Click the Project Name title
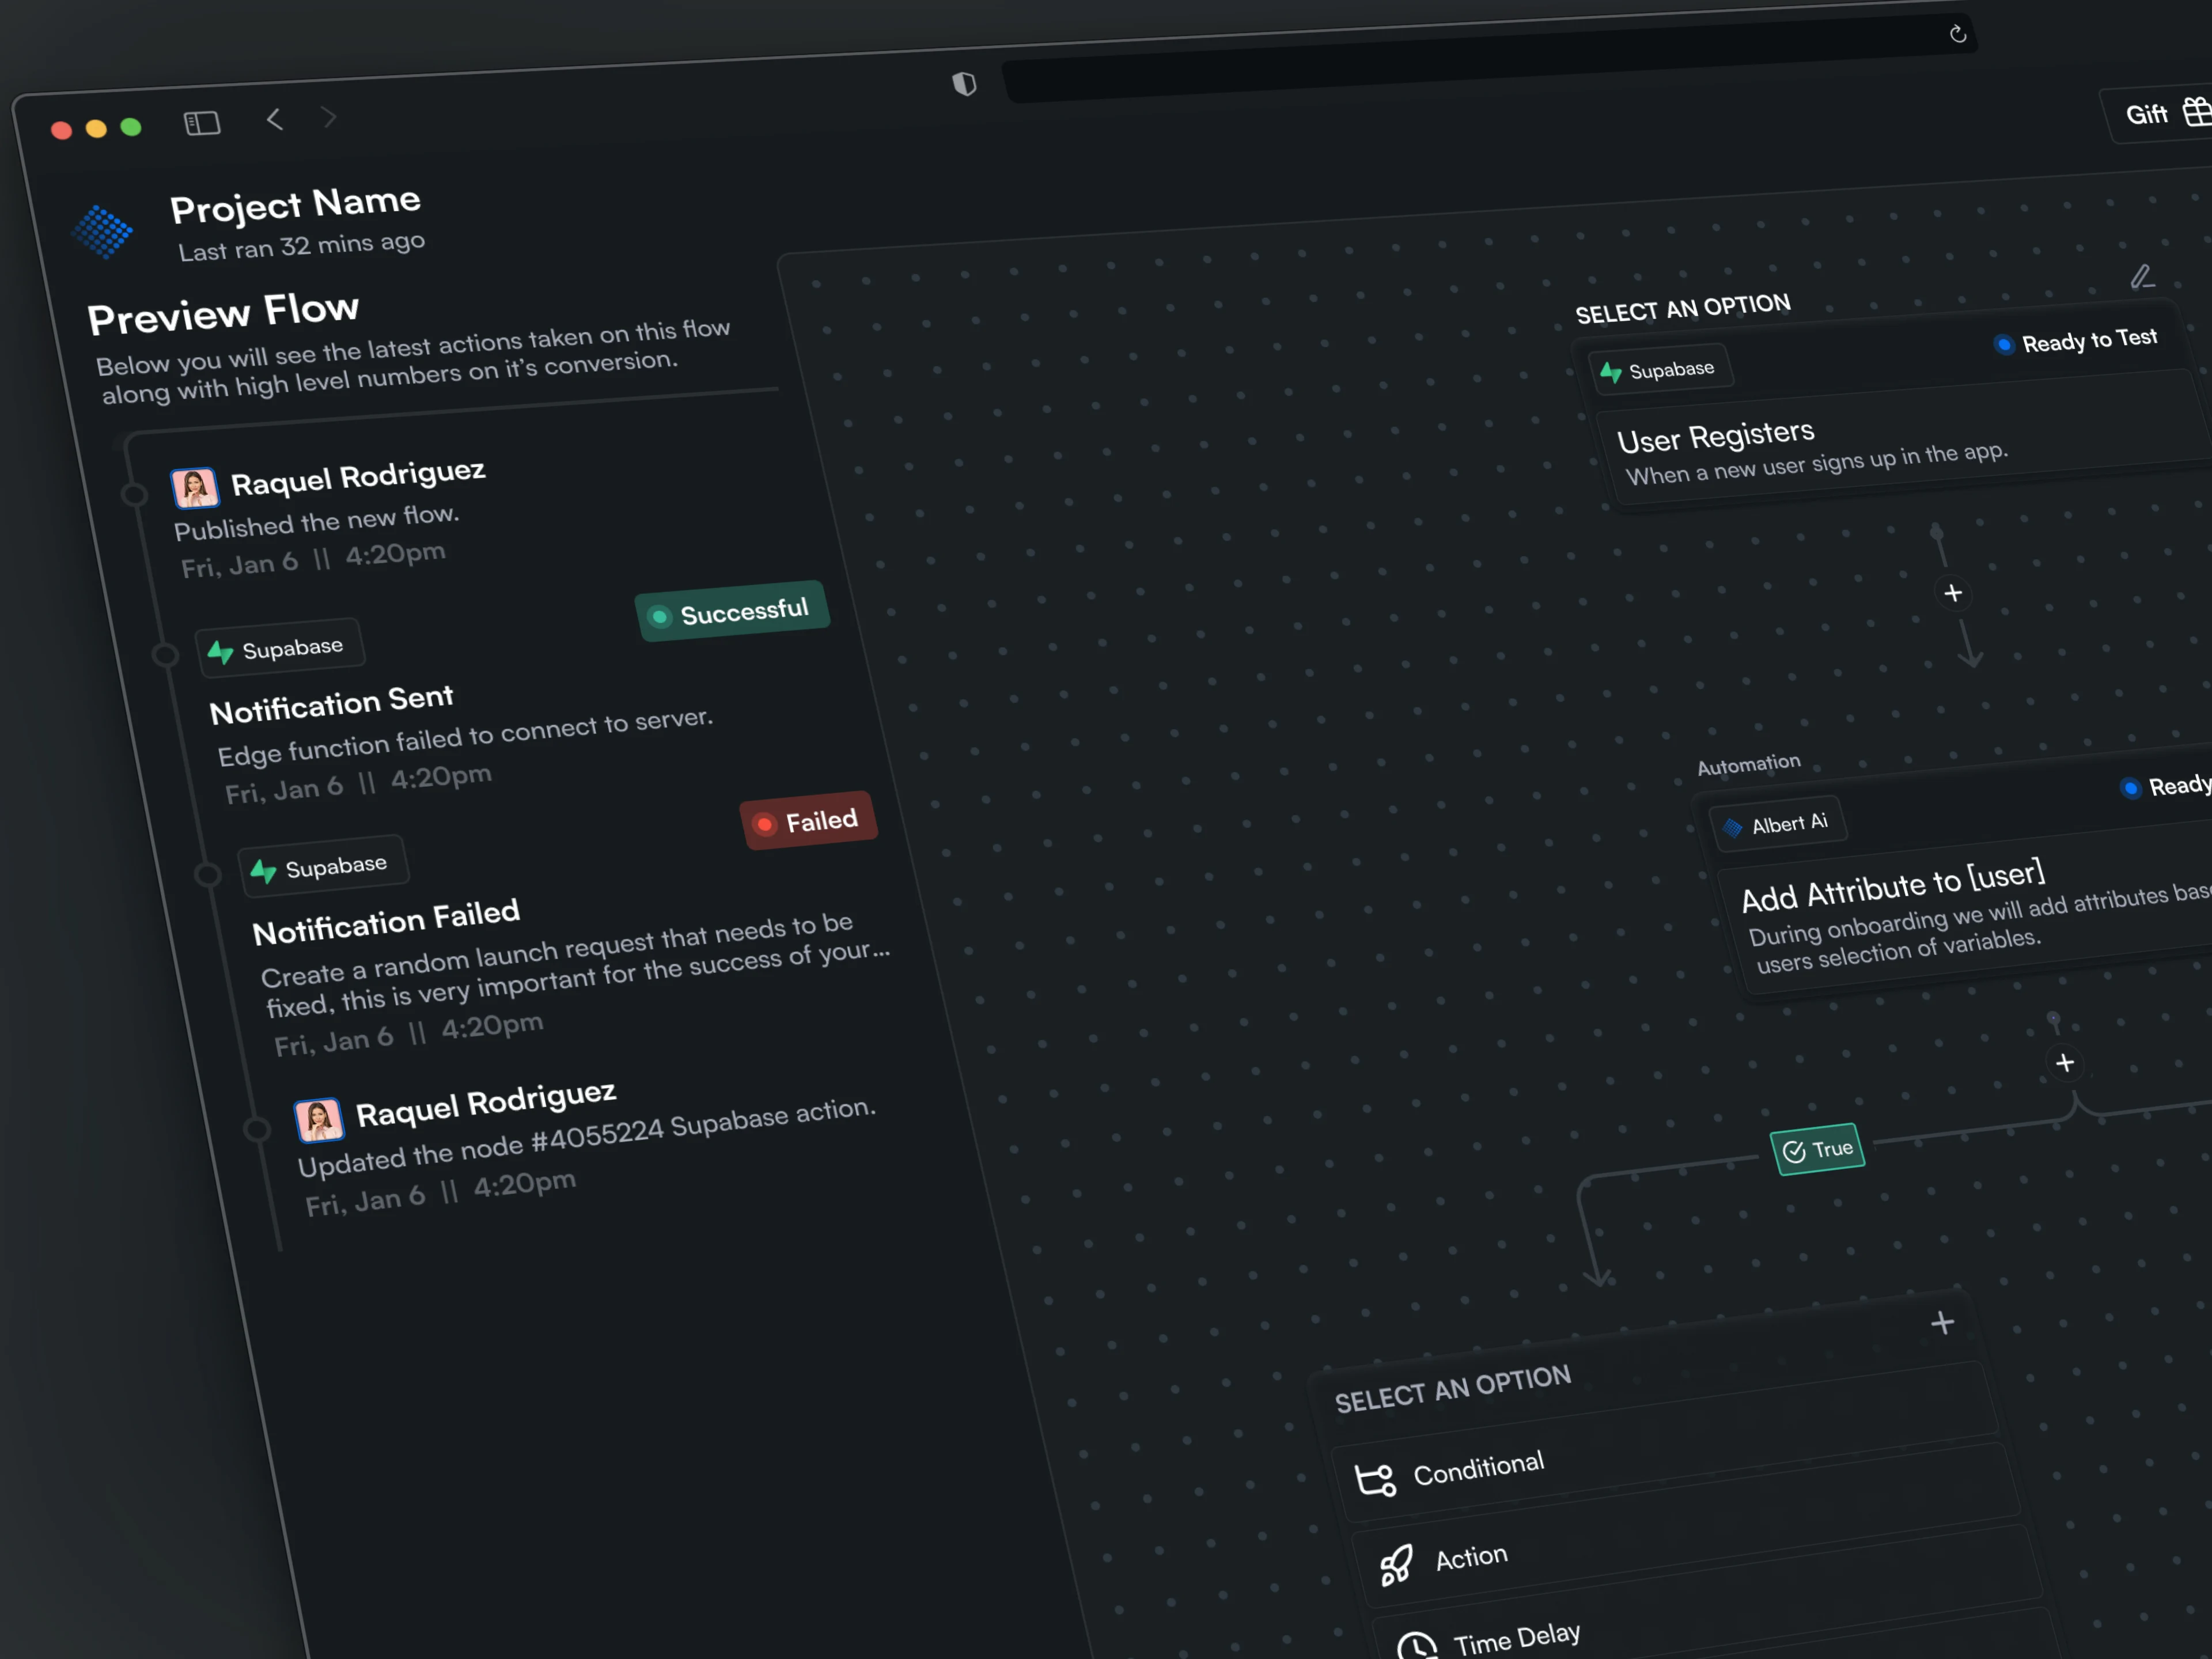2212x1659 pixels. coord(295,205)
